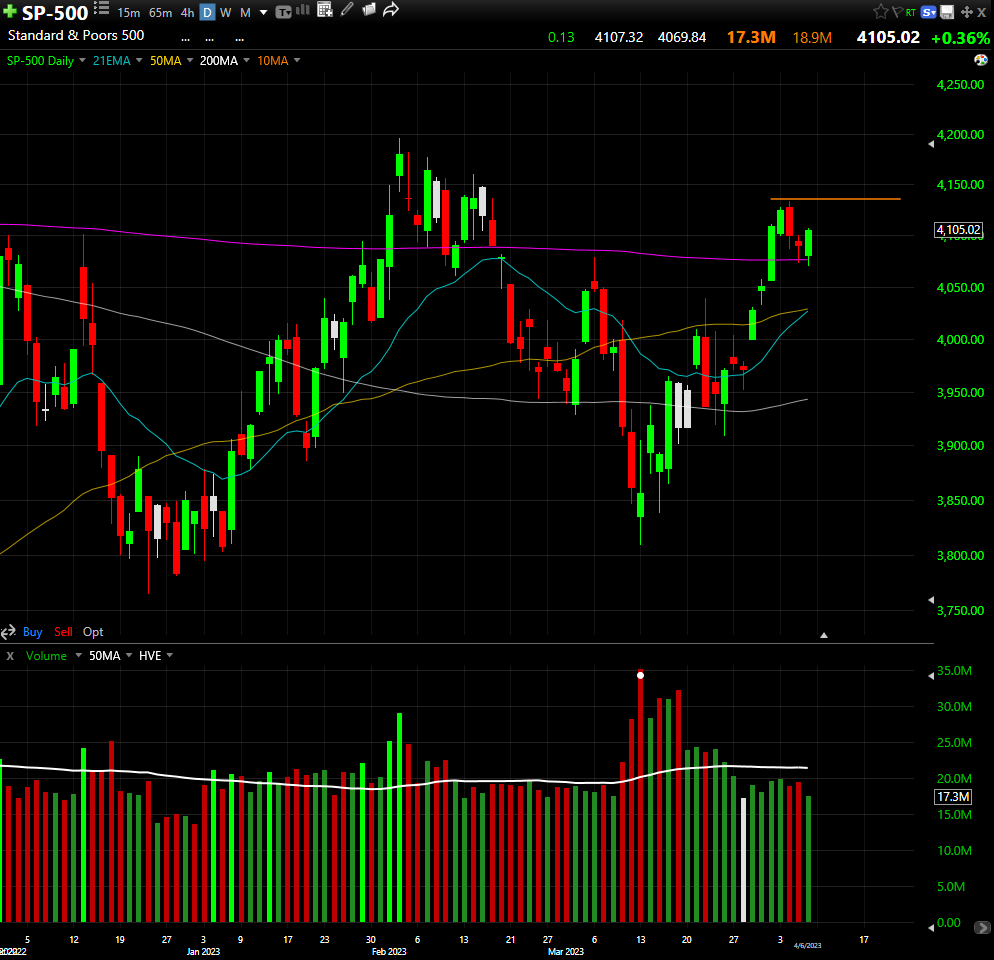Screen dimensions: 994x960
Task: Click the orange horizontal resistance line
Action: pos(835,199)
